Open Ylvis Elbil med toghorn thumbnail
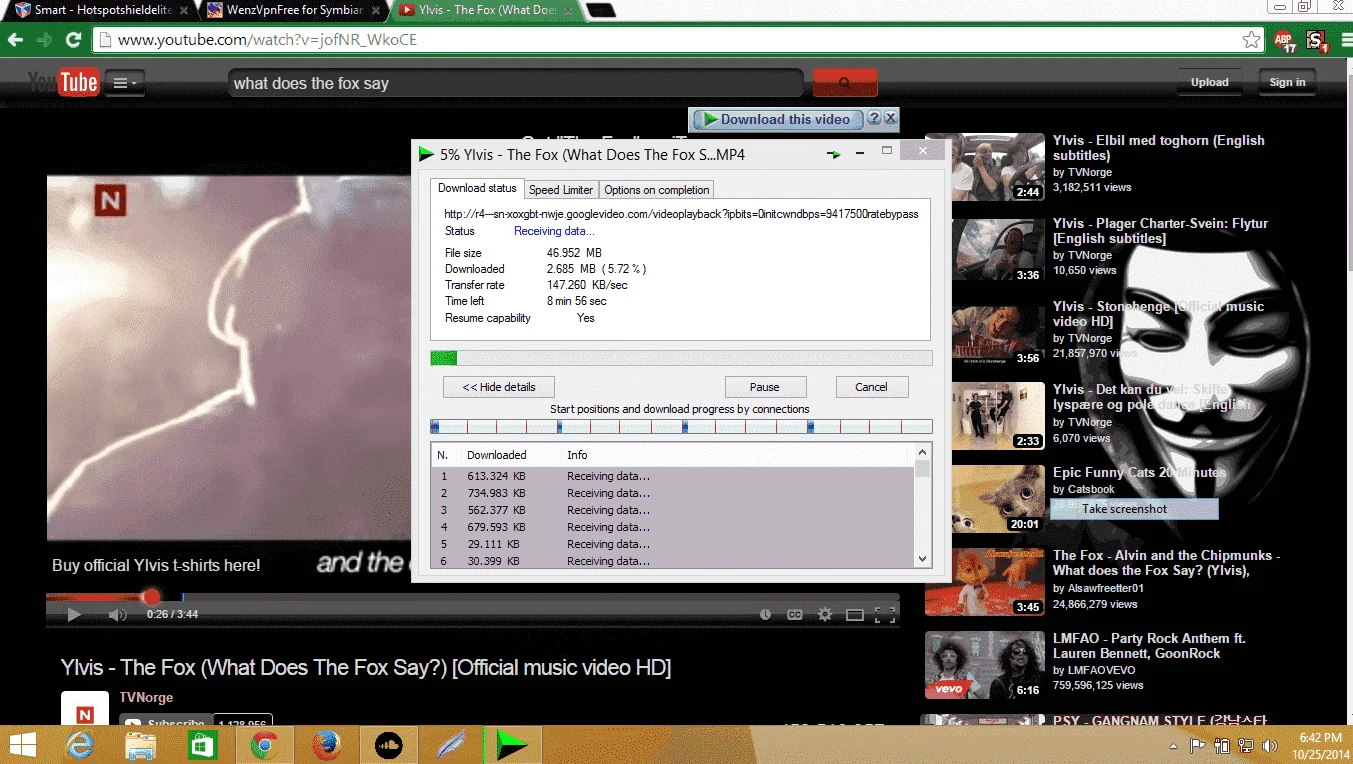1353x764 pixels. (x=985, y=167)
